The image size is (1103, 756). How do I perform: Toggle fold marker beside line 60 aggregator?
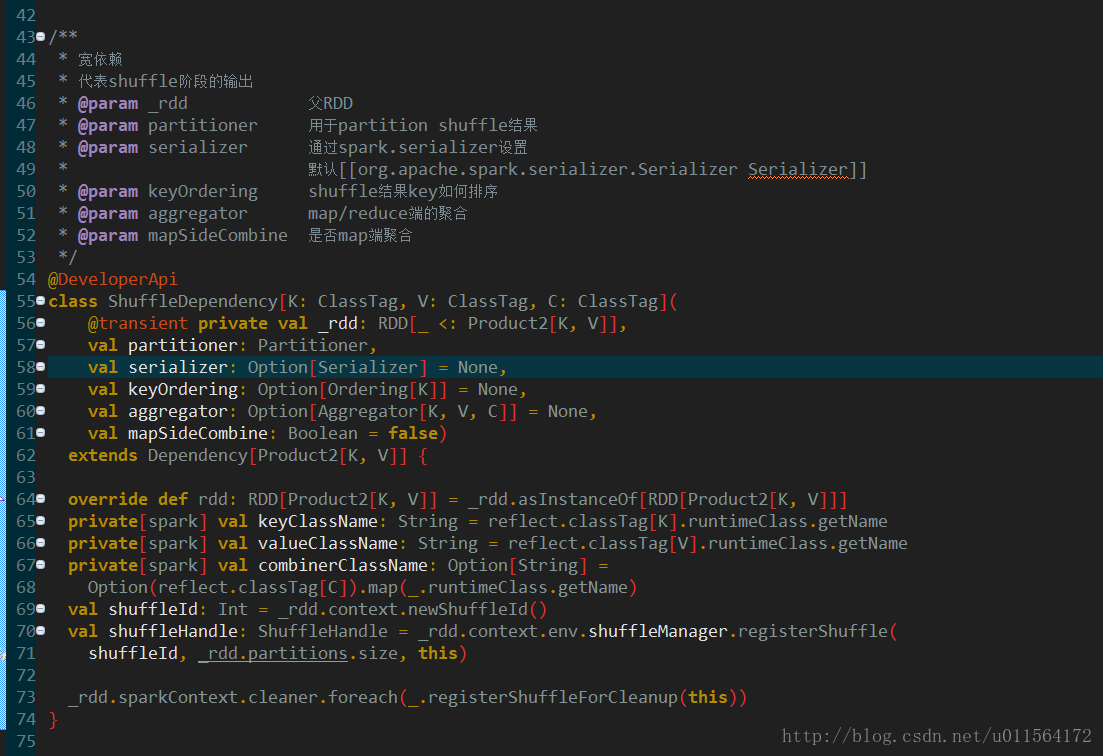(x=41, y=411)
